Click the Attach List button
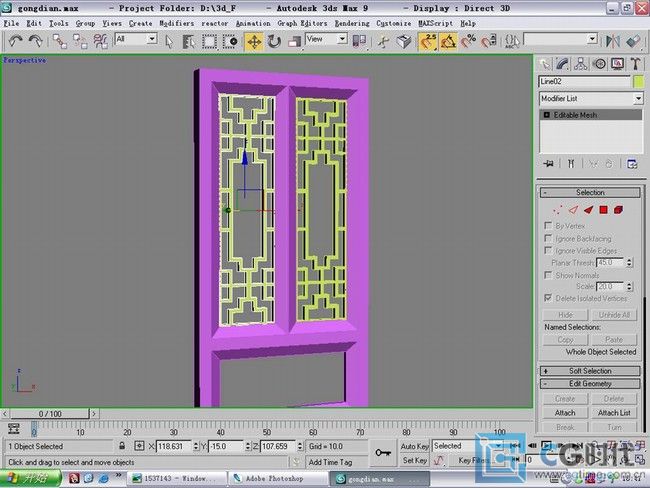The height and width of the screenshot is (488, 650). pyautogui.click(x=614, y=413)
